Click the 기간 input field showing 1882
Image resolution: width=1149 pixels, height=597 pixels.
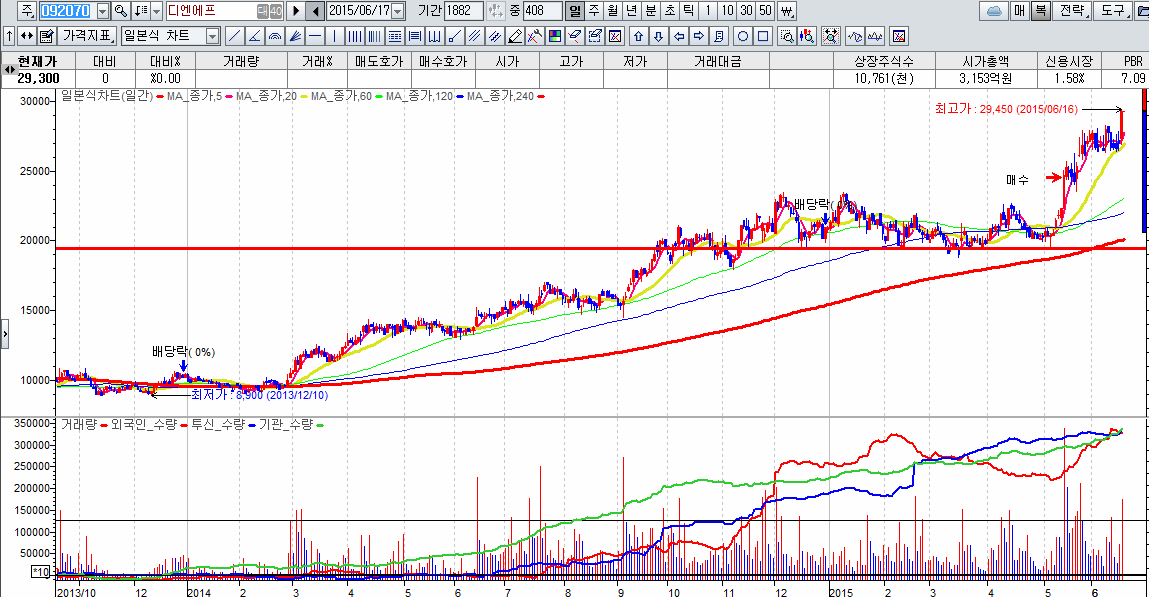click(463, 11)
